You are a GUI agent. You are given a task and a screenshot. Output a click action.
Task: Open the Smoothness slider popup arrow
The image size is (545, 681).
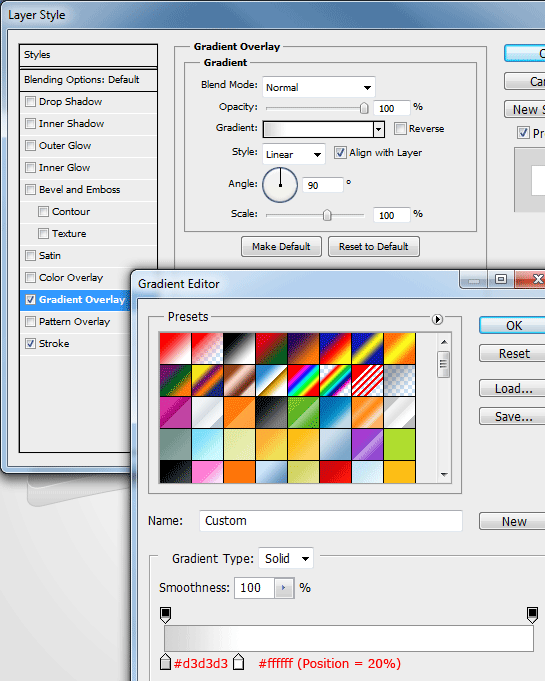tap(284, 588)
